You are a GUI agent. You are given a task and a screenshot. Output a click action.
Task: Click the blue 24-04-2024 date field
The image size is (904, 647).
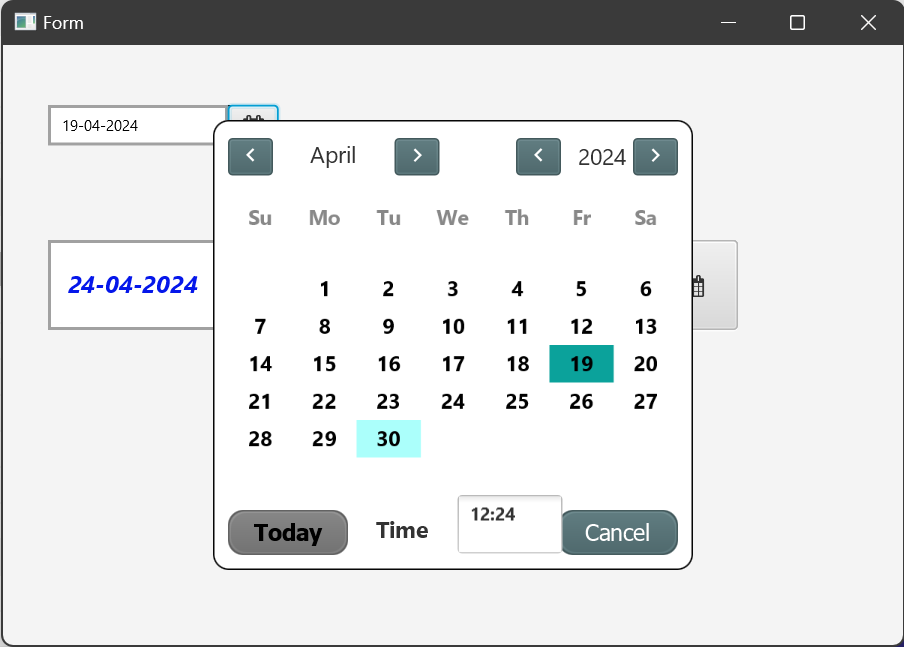click(132, 285)
